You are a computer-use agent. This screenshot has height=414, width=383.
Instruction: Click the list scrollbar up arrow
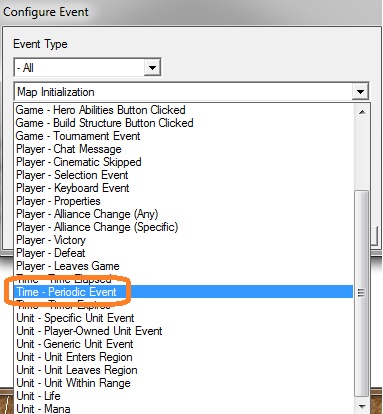click(362, 112)
